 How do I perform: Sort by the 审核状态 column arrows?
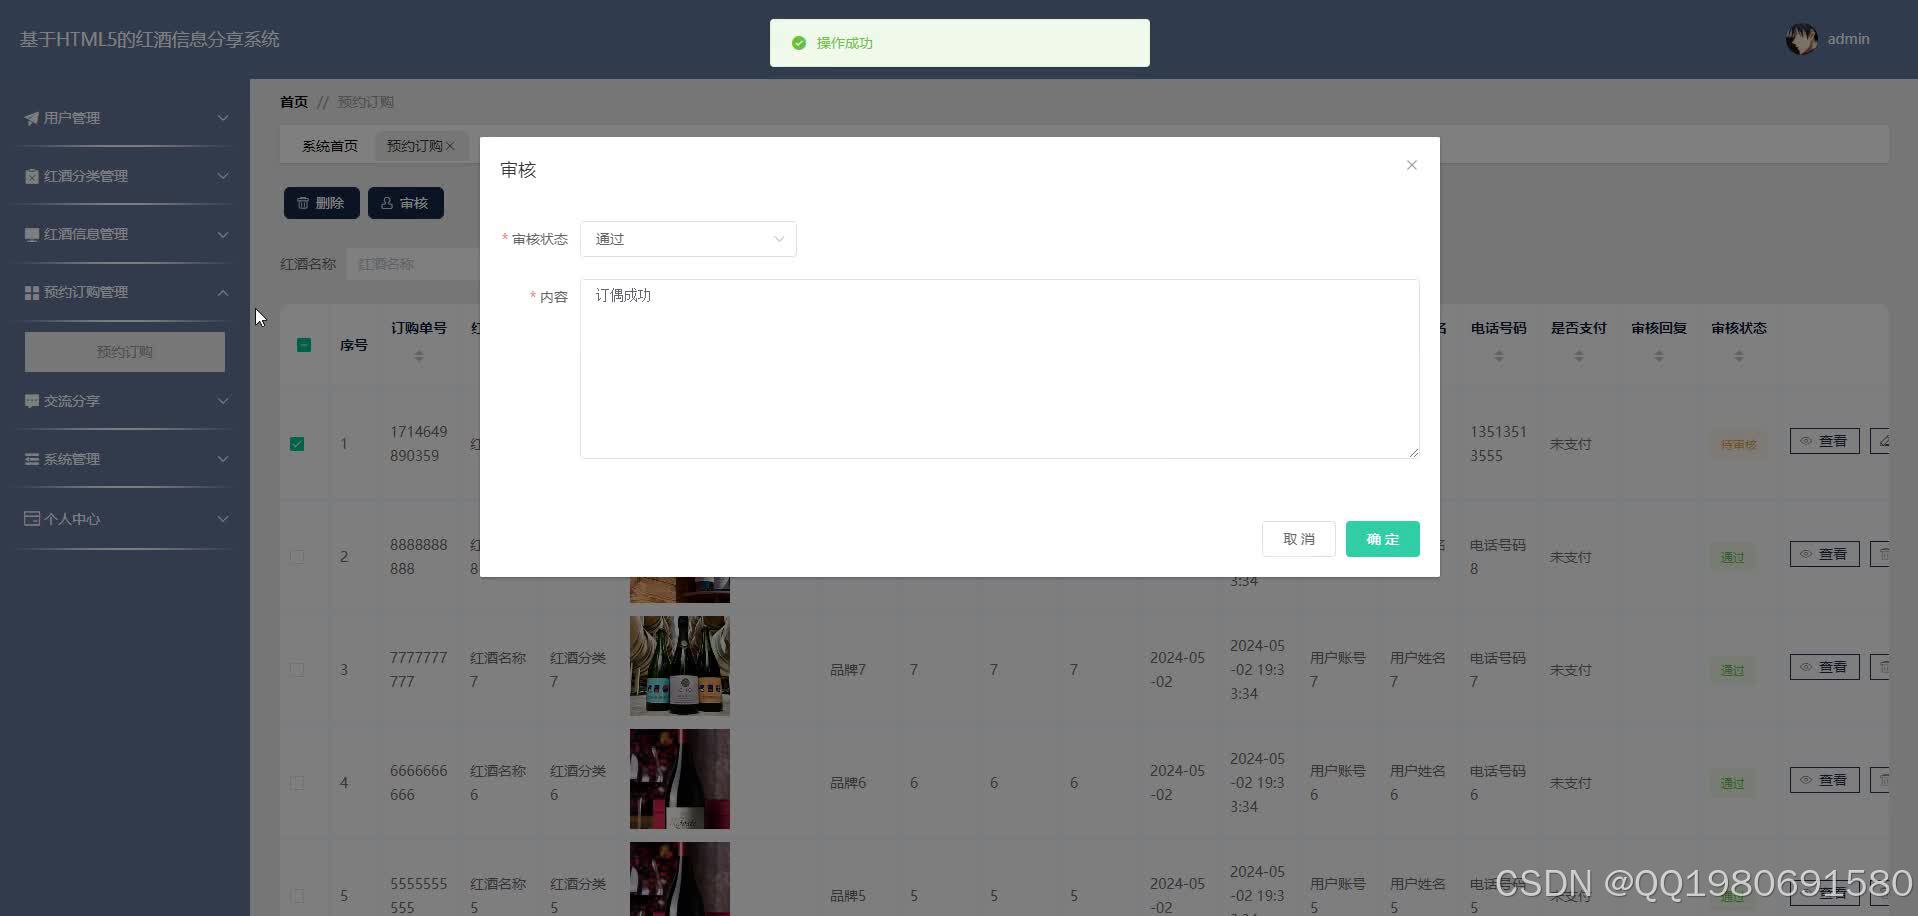1738,356
